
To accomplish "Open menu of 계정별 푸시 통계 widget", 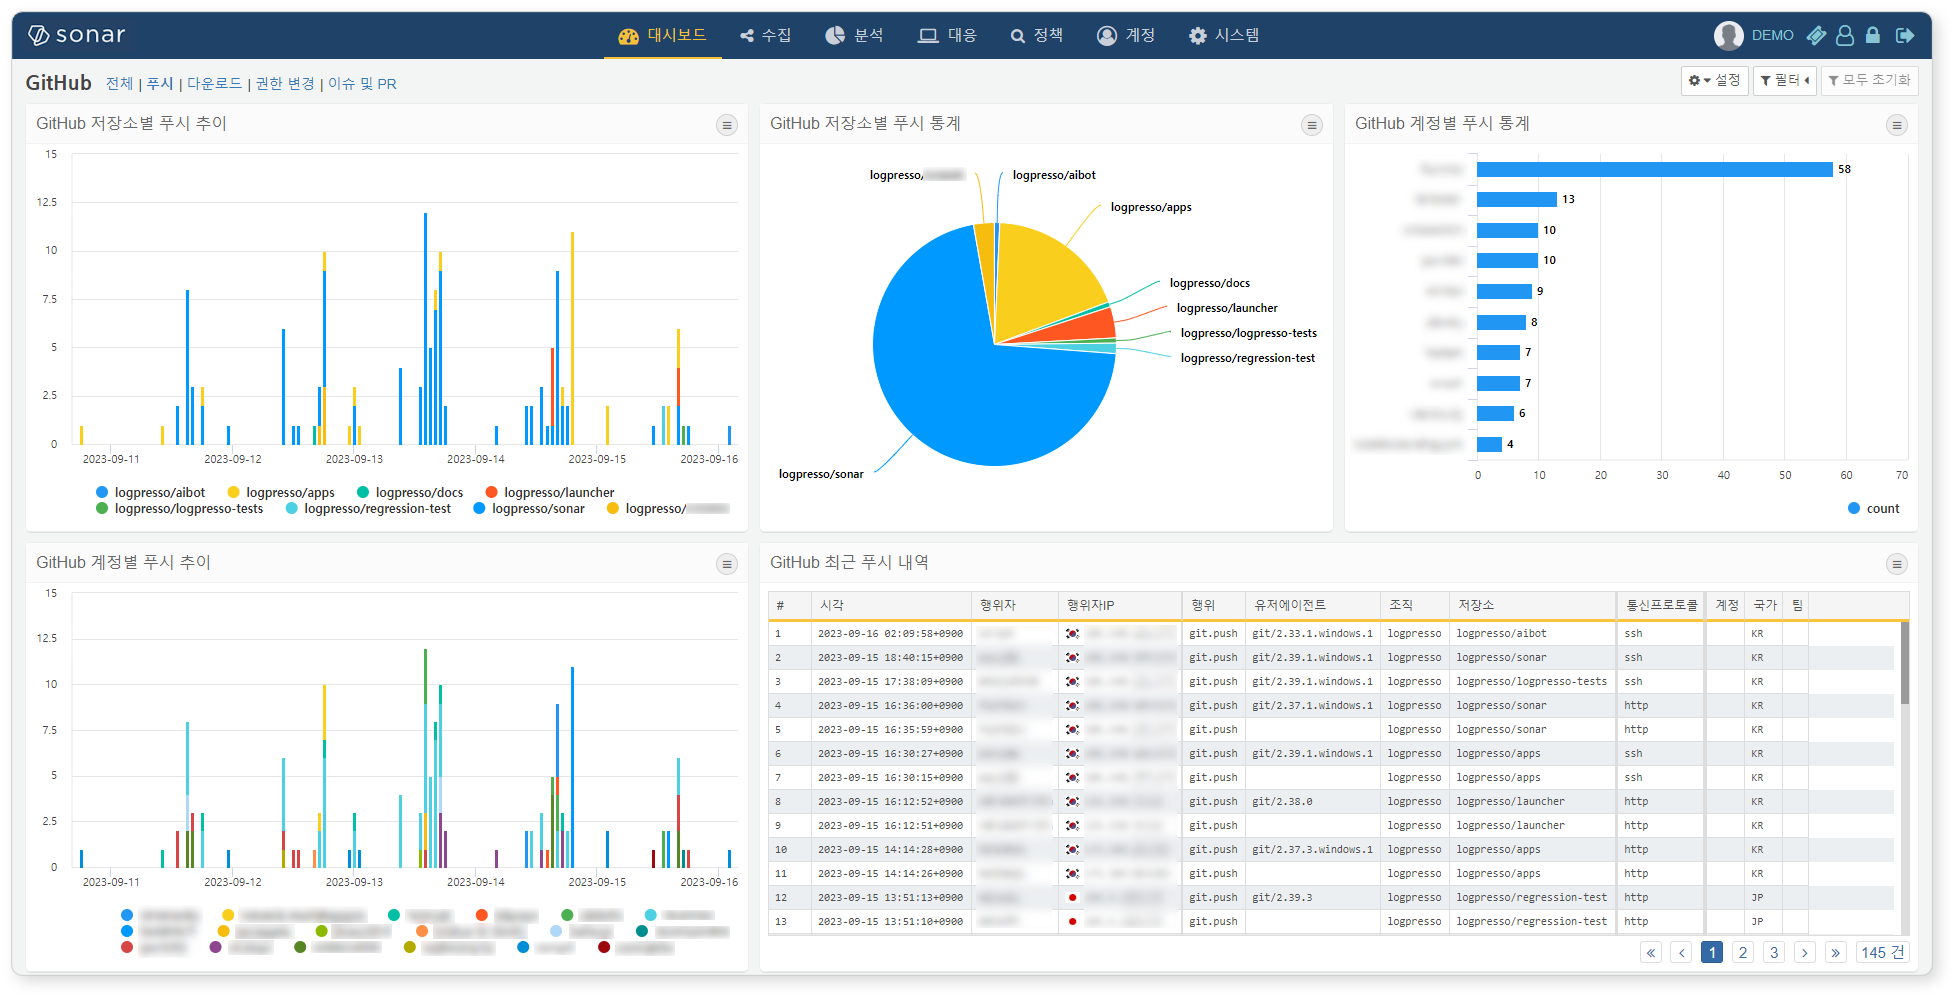I will [x=1896, y=125].
